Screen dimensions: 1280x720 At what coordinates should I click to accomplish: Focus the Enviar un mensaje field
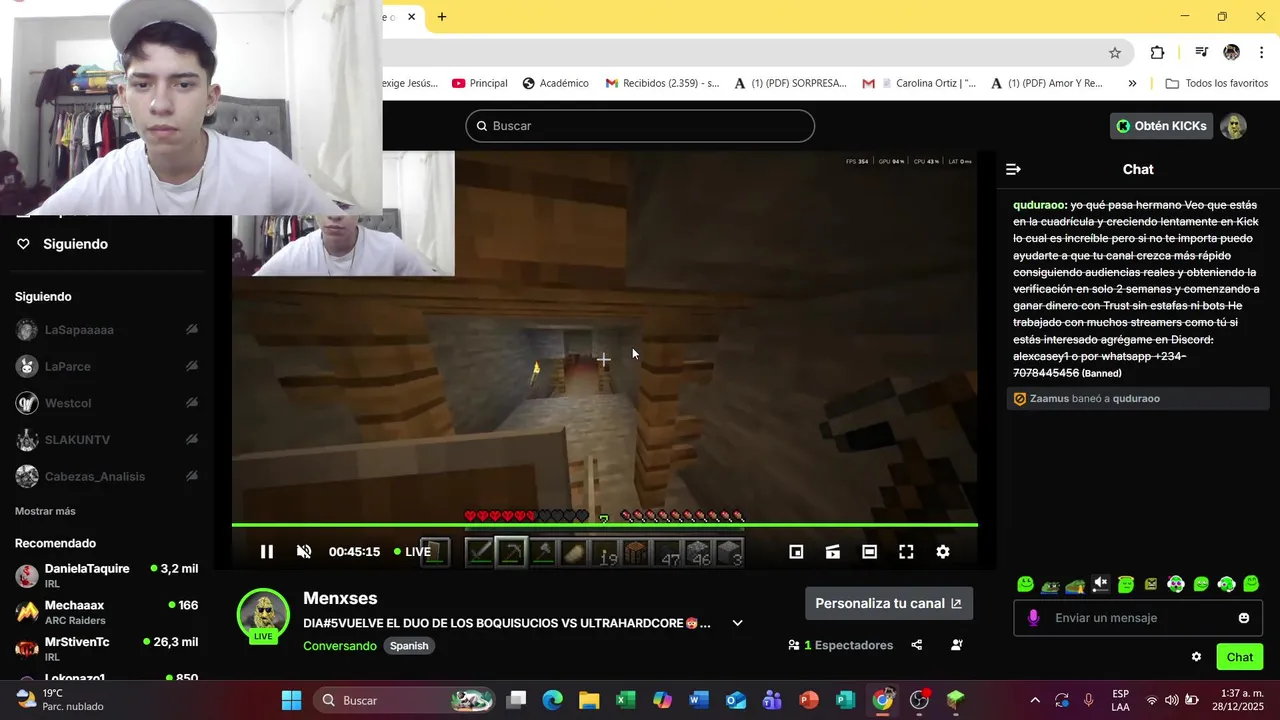[1138, 618]
